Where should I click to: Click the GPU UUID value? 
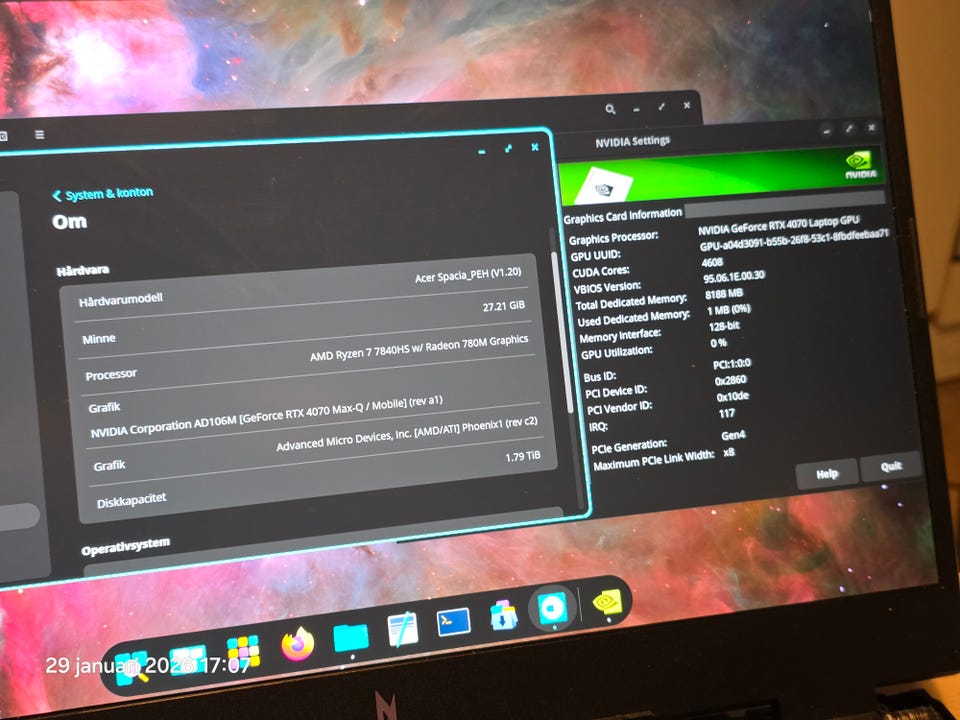(x=794, y=239)
